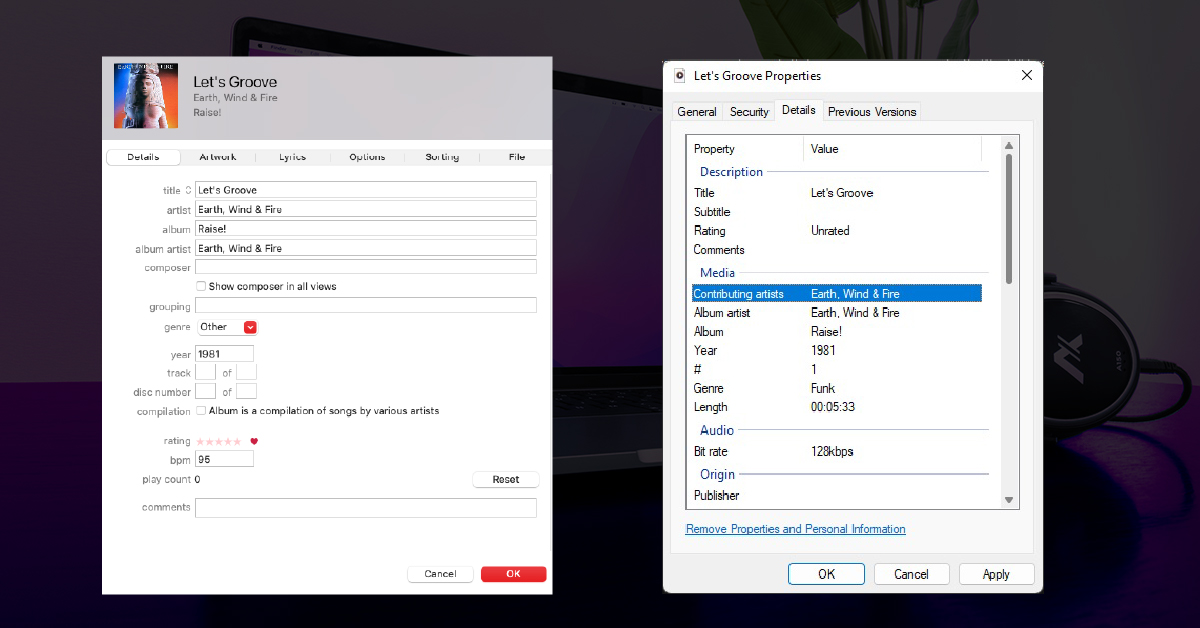Open the genre dropdown showing Other
This screenshot has height=628, width=1200.
pyautogui.click(x=250, y=327)
